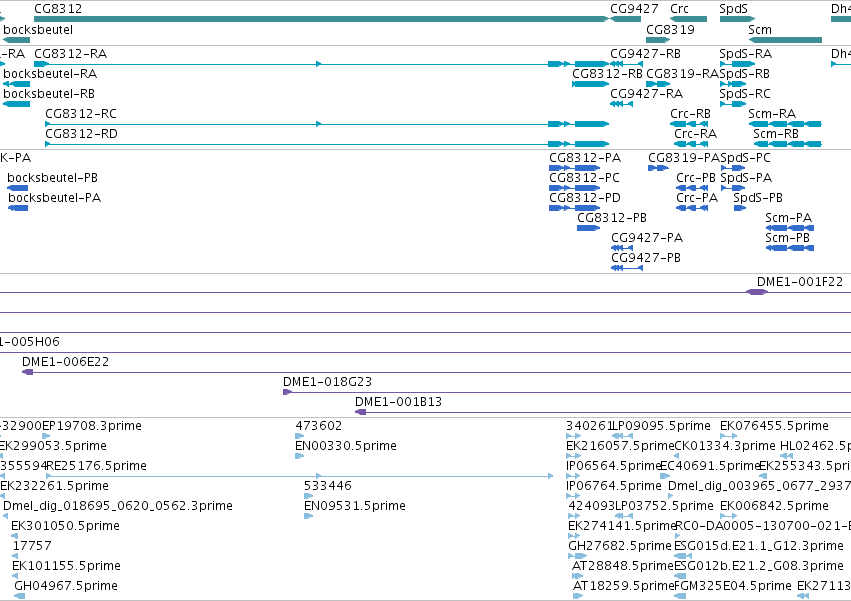
Task: Click protein CG9427-PA label
Action: pos(647,238)
